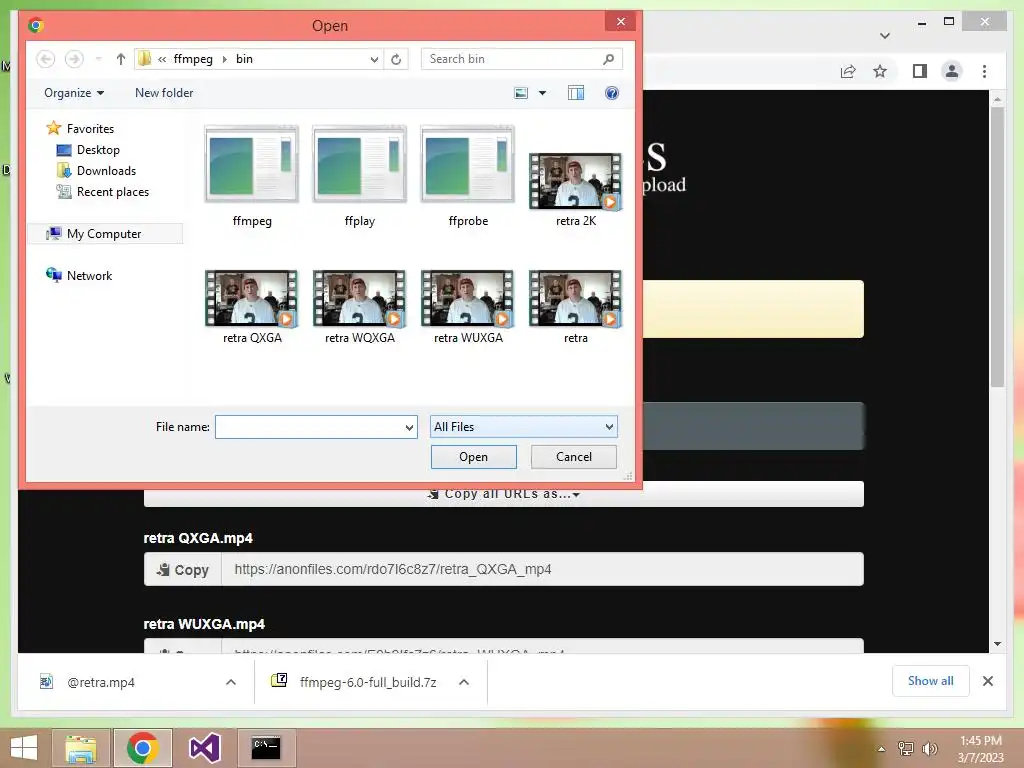Expand options for @retra.mp4 download
This screenshot has width=1024, height=768.
click(231, 682)
